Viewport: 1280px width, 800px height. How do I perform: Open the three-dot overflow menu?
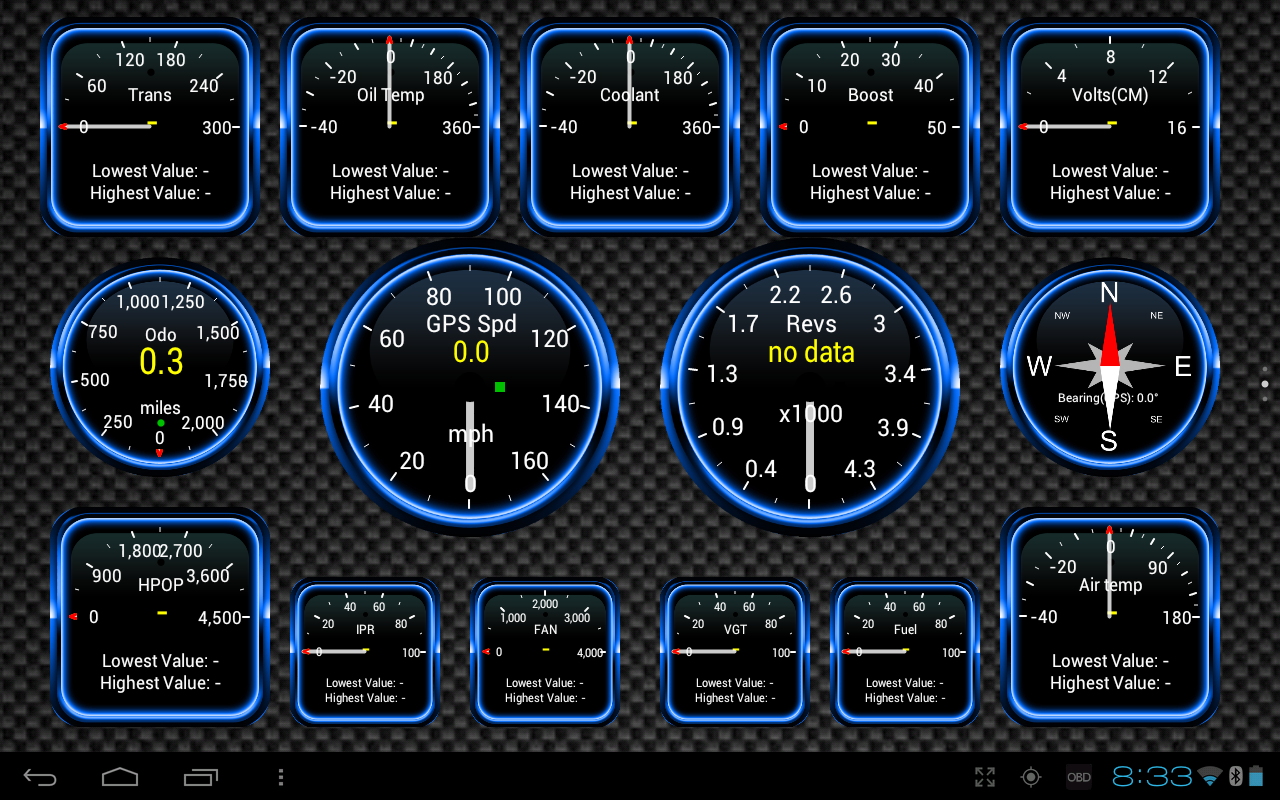tap(281, 777)
